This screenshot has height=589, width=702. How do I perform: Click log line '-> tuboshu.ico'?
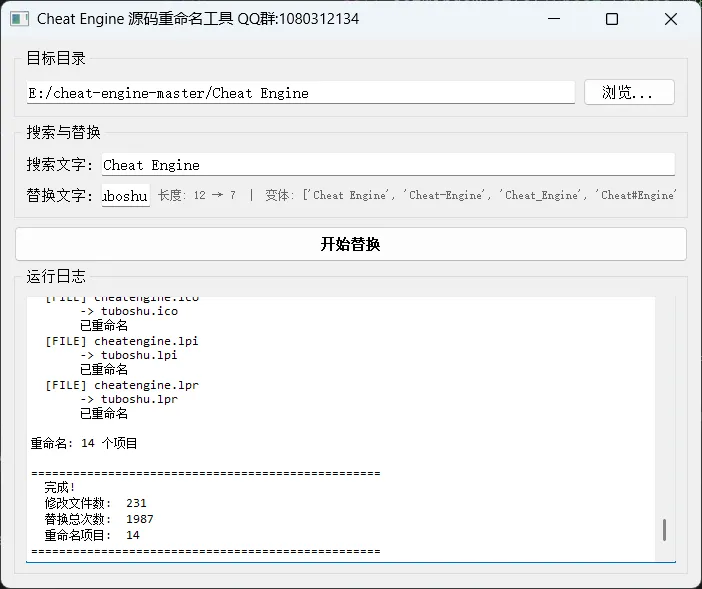[129, 311]
